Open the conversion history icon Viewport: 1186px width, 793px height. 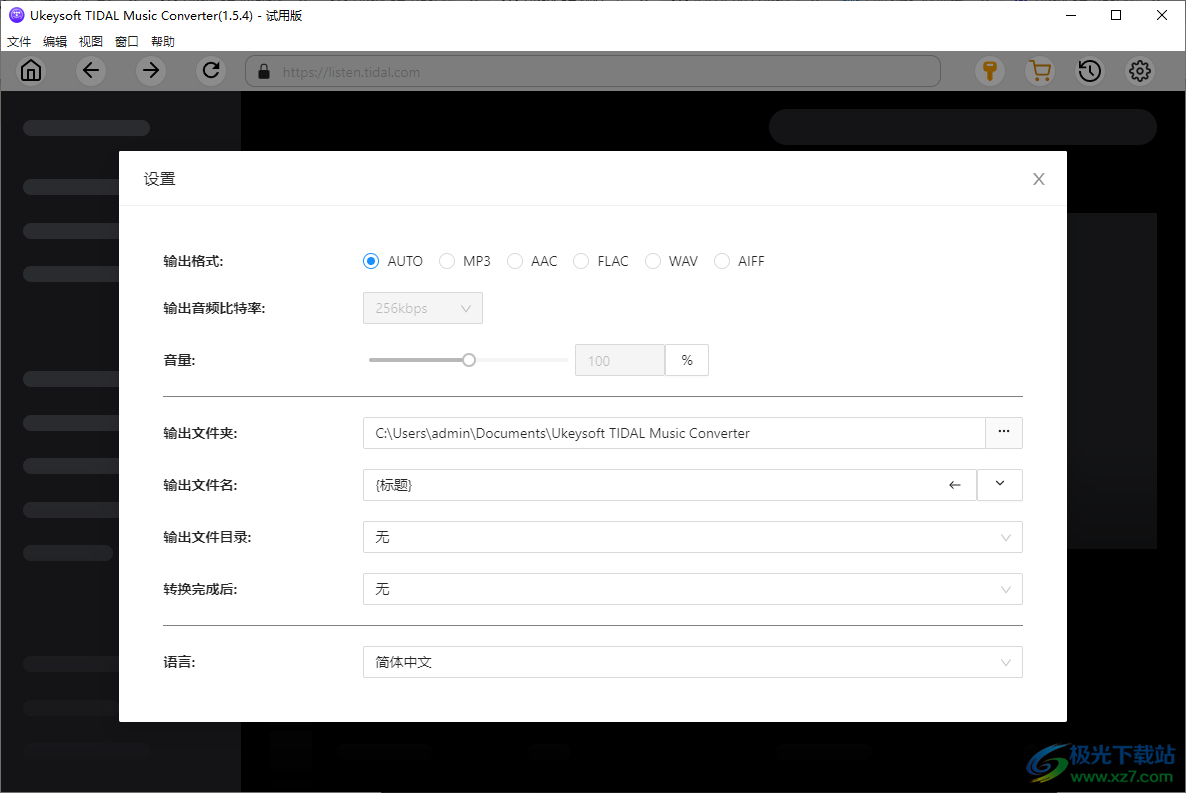click(1089, 71)
